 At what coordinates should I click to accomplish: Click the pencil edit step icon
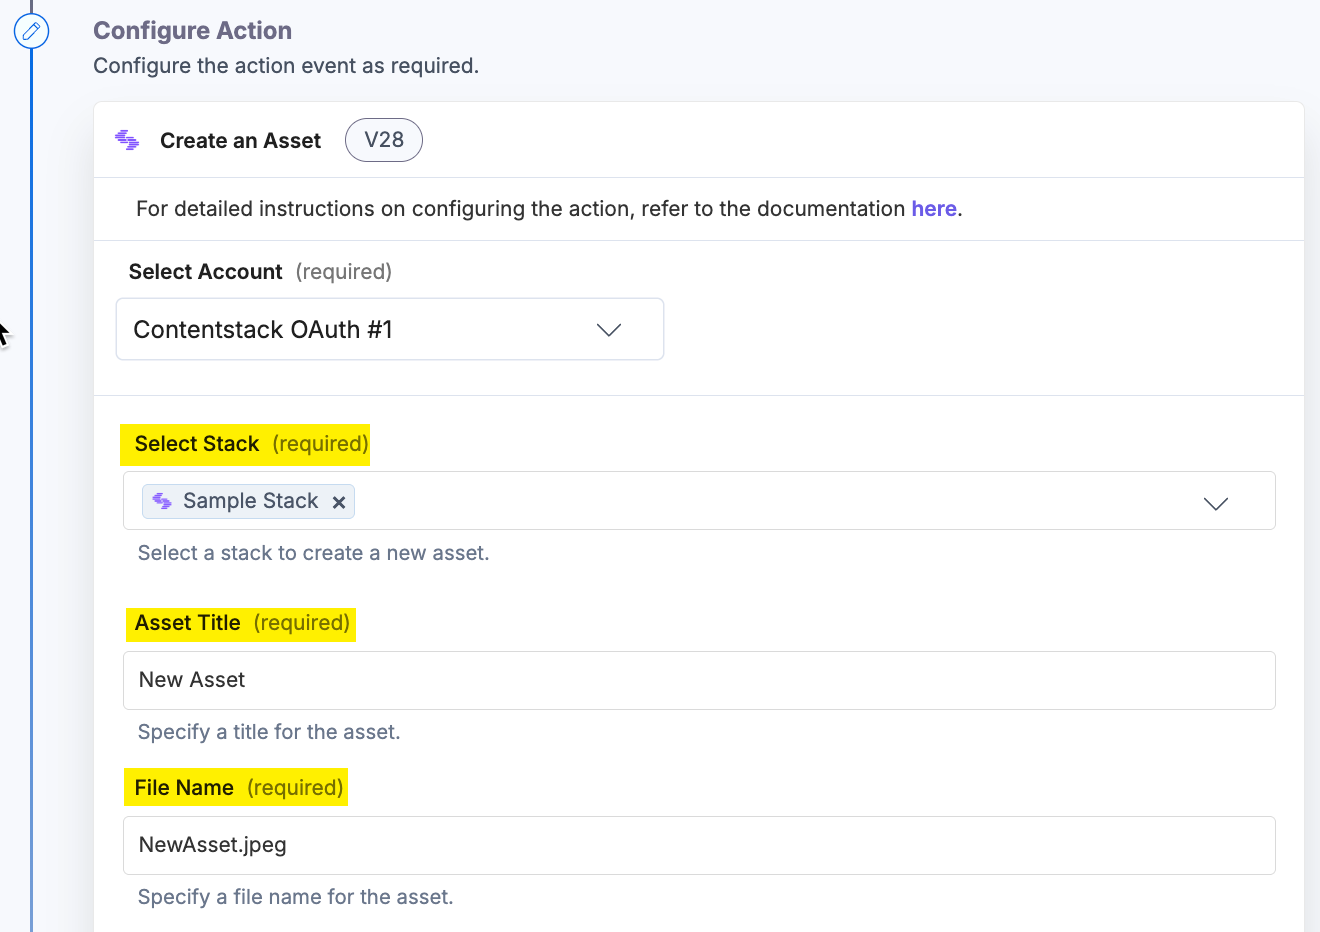coord(31,31)
